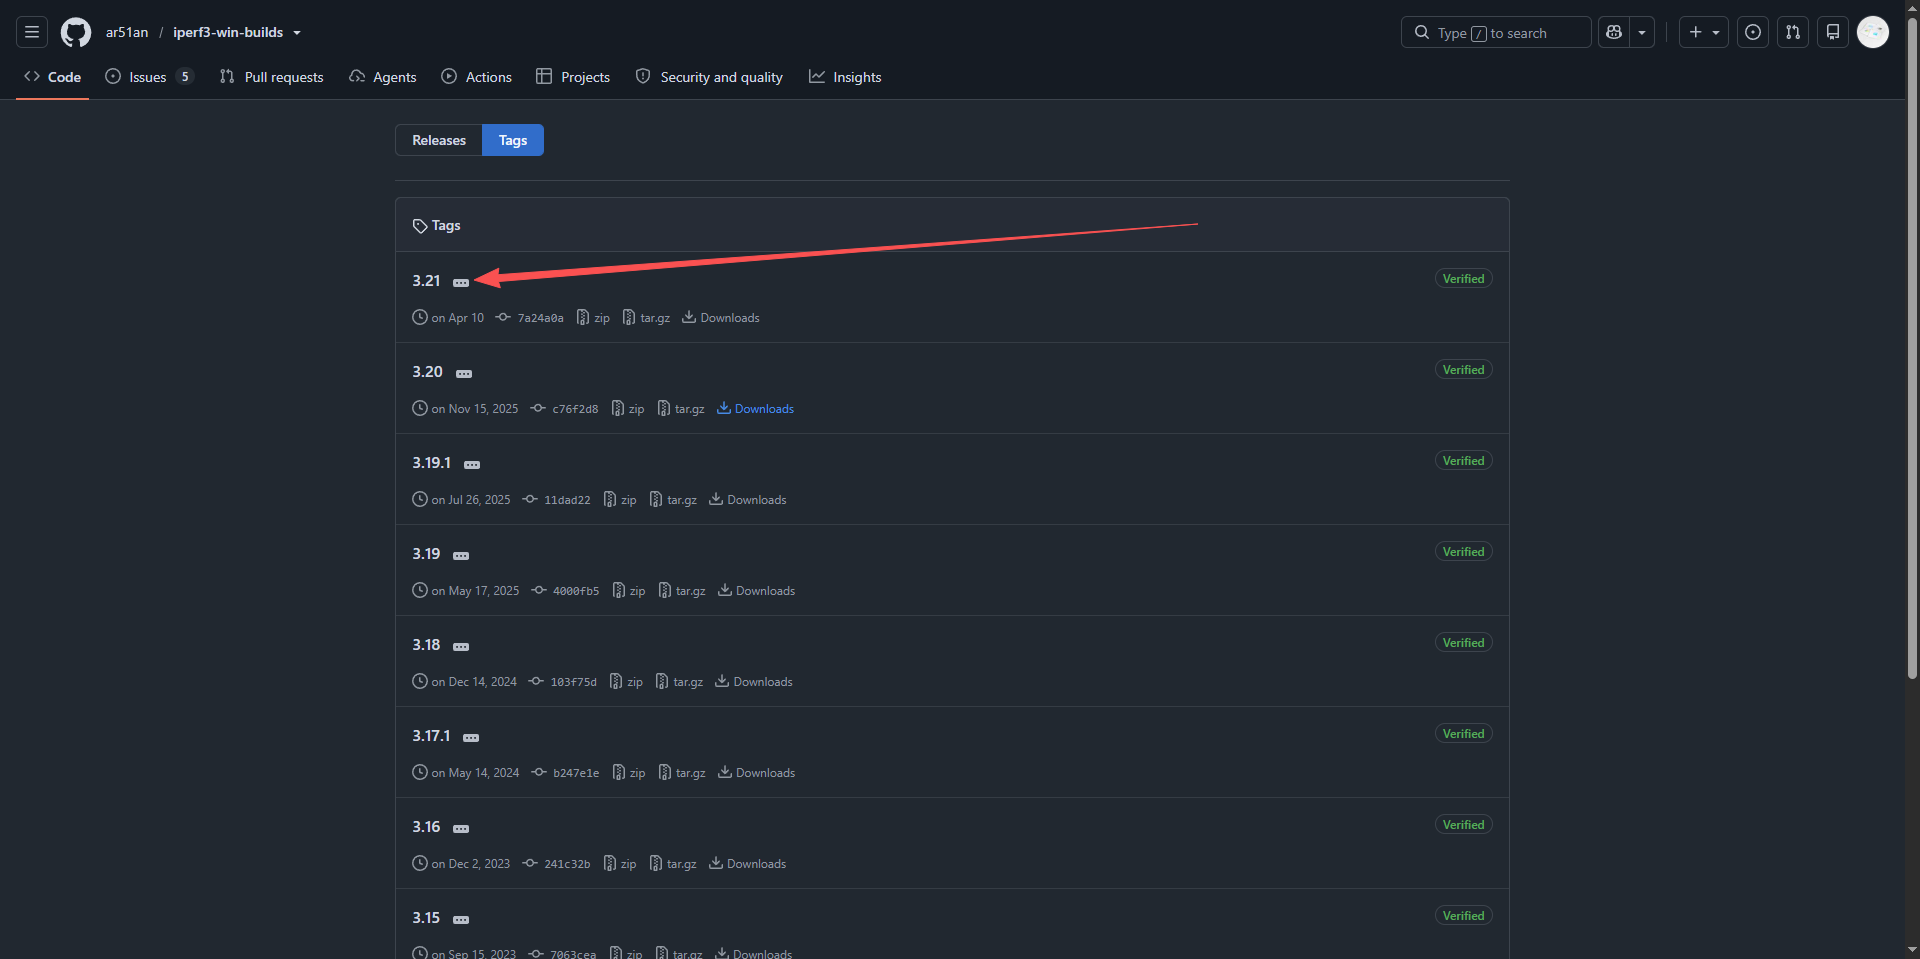The height and width of the screenshot is (959, 1920).
Task: Open Downloads for tag 3.18
Action: click(754, 682)
